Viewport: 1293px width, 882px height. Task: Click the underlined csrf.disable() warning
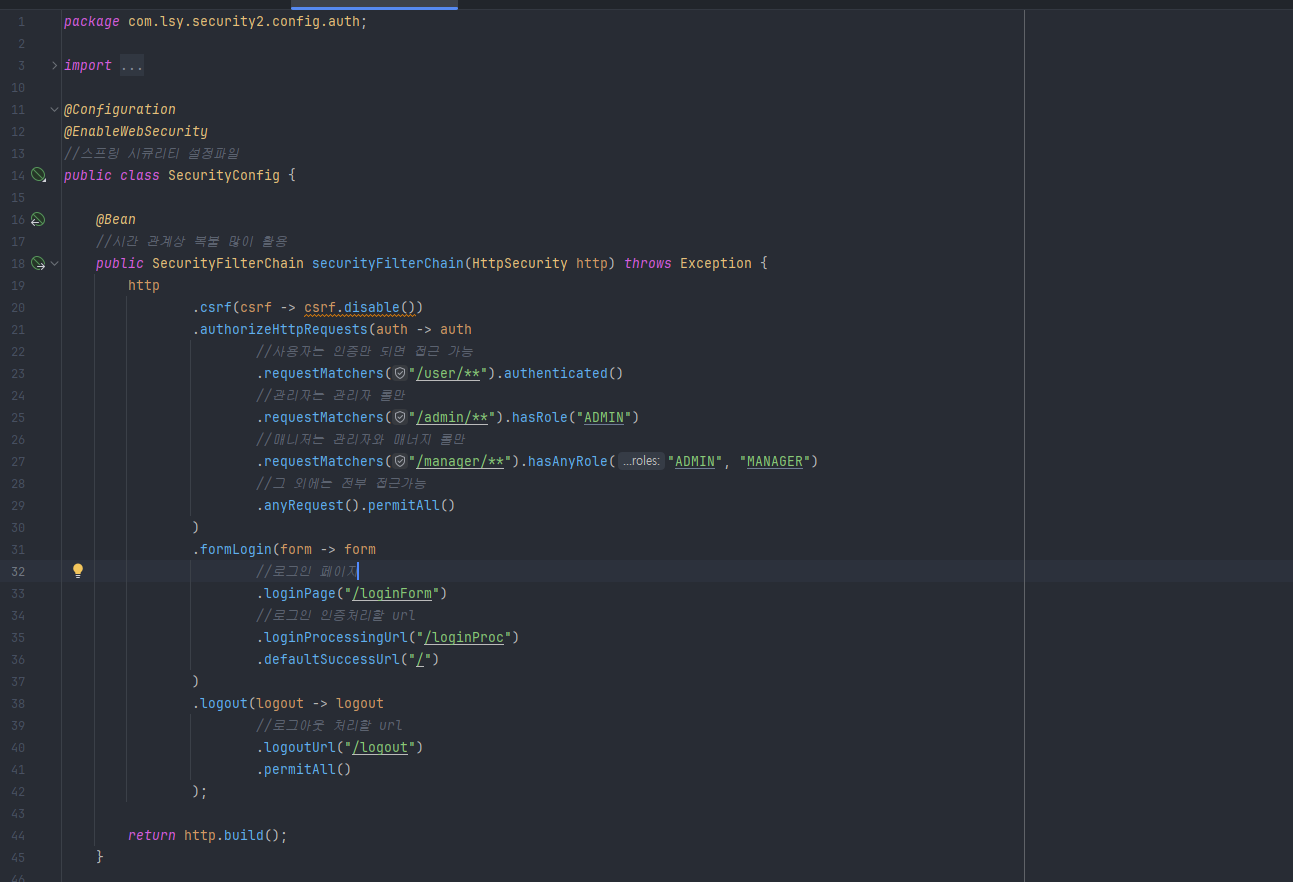360,307
